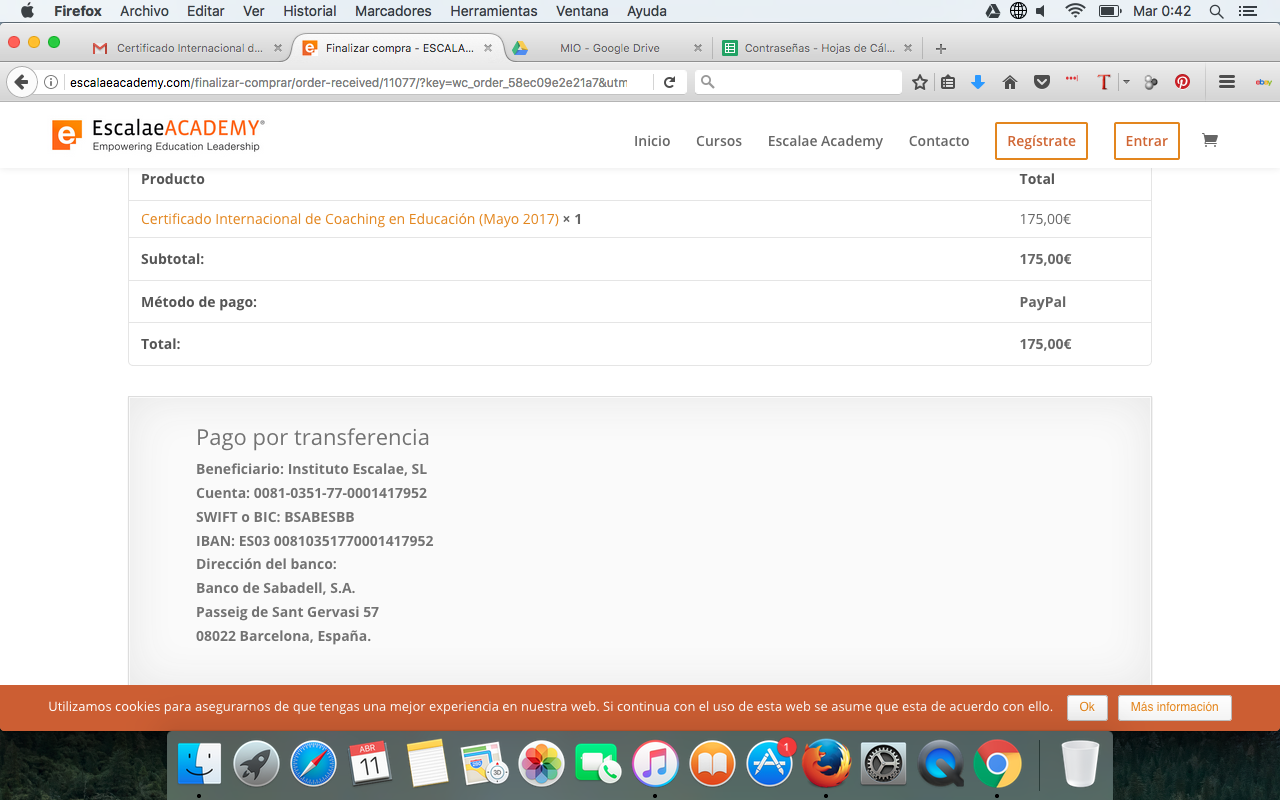Viewport: 1280px width, 800px height.
Task: Open Cursos in site navigation
Action: coord(719,141)
